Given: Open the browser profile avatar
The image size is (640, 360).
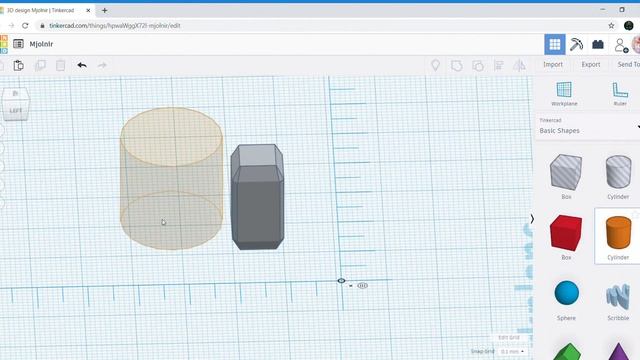Looking at the screenshot, I should [629, 25].
